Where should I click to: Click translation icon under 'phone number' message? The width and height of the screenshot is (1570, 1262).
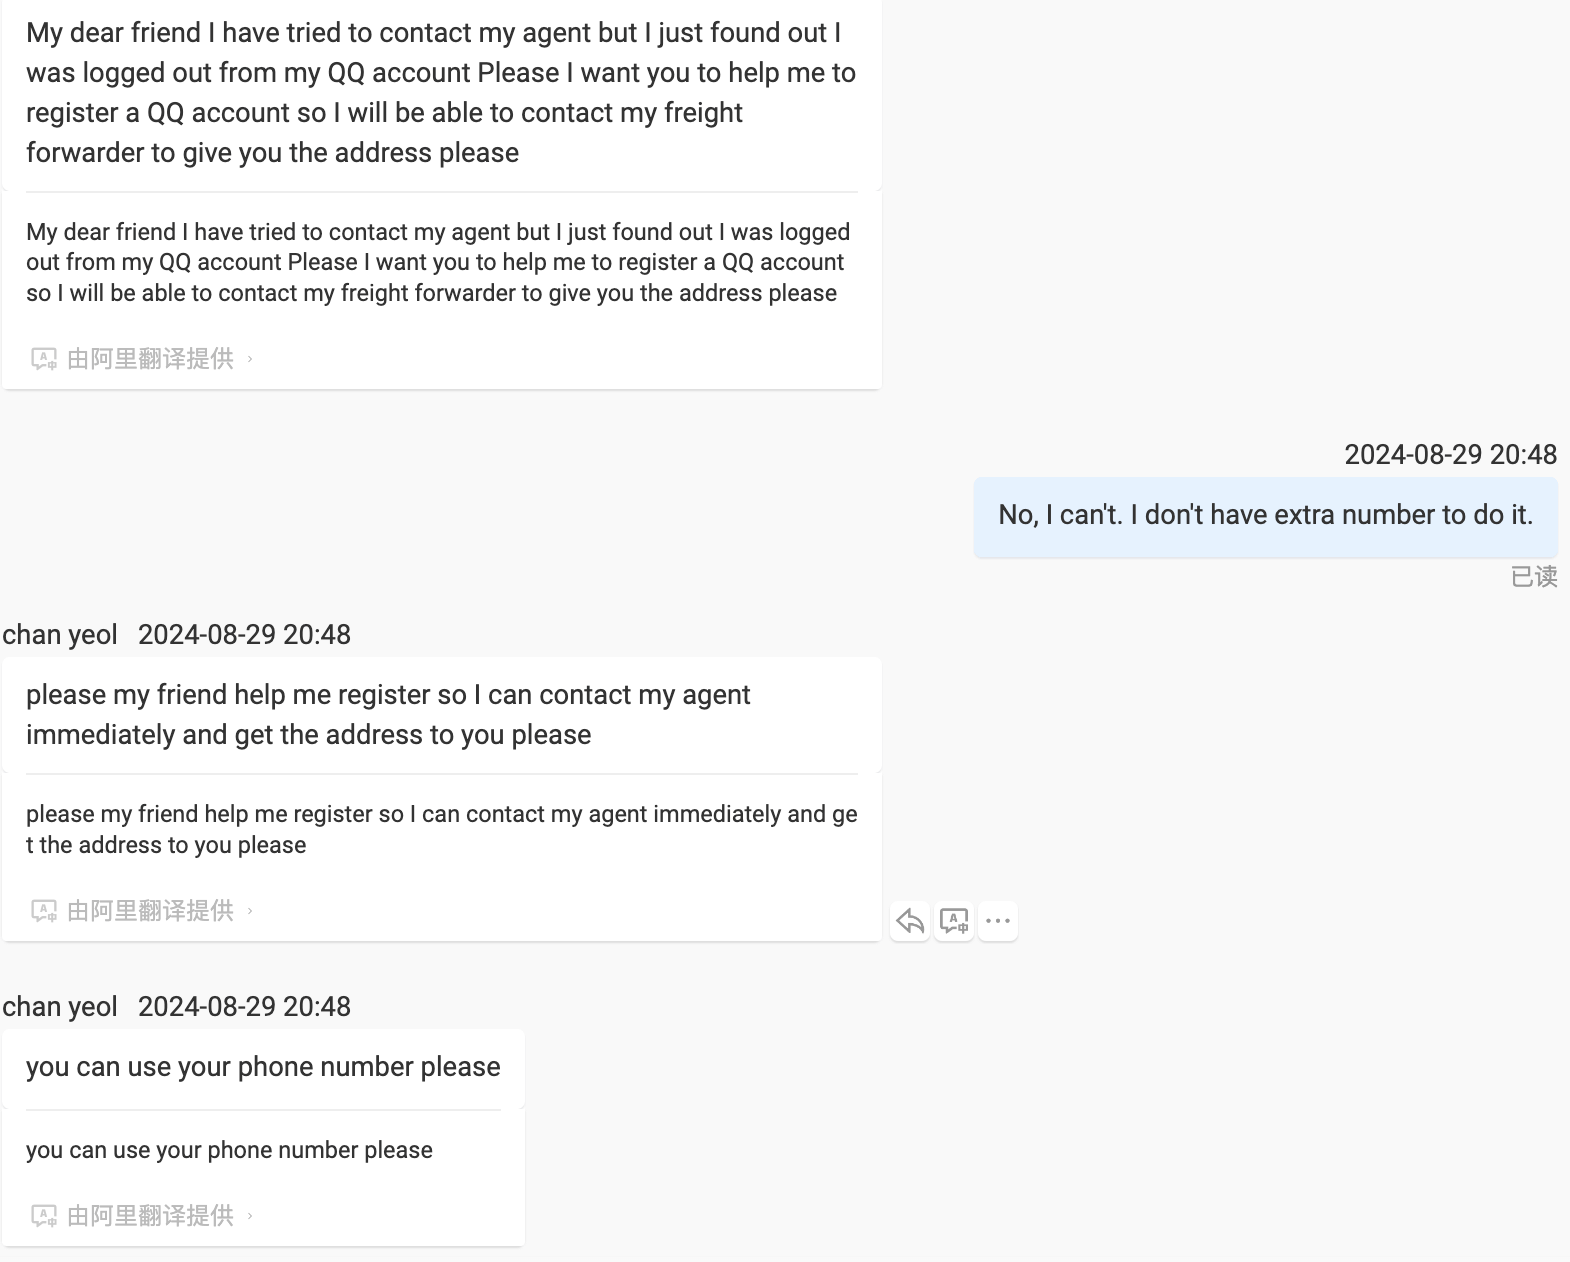pyautogui.click(x=44, y=1216)
